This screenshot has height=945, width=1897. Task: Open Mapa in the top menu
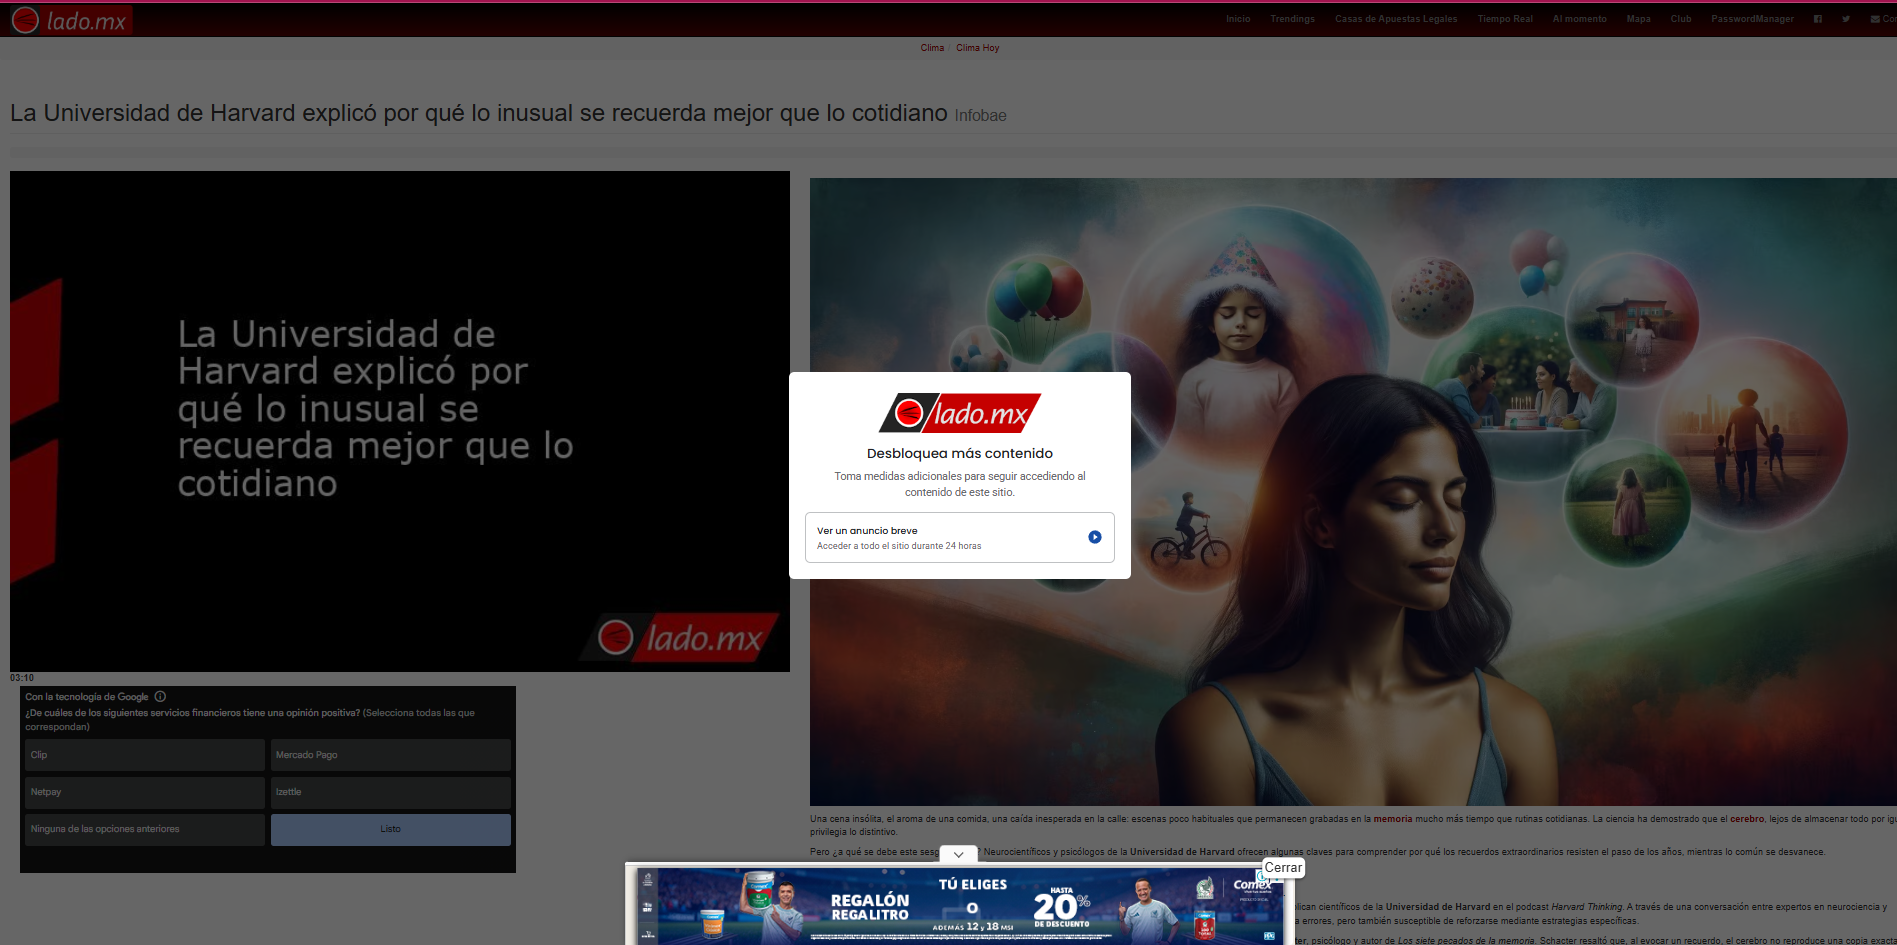1639,19
